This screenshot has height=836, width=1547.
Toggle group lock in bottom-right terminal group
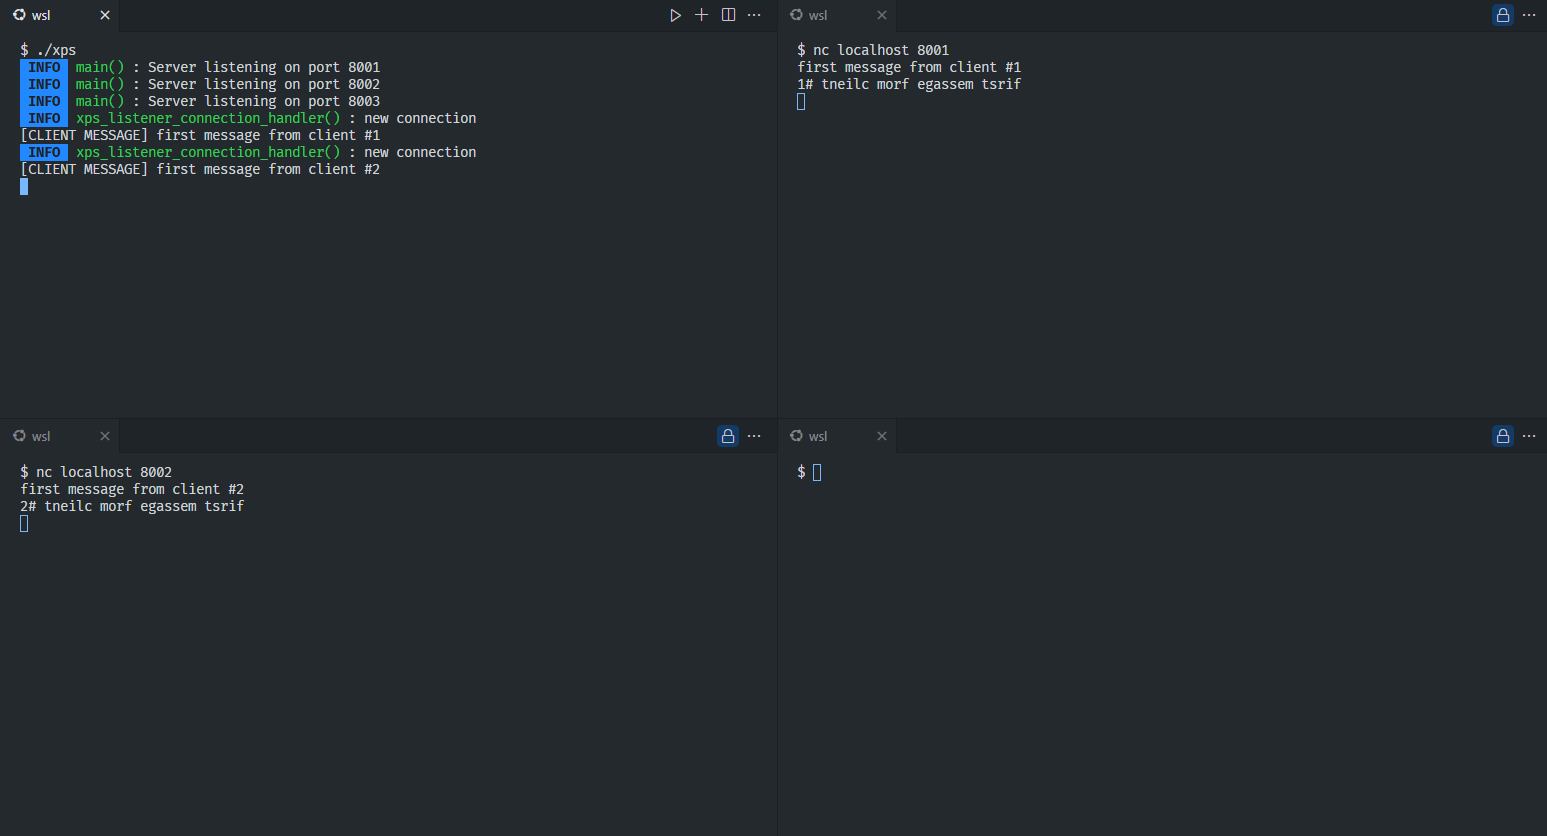pos(1503,436)
